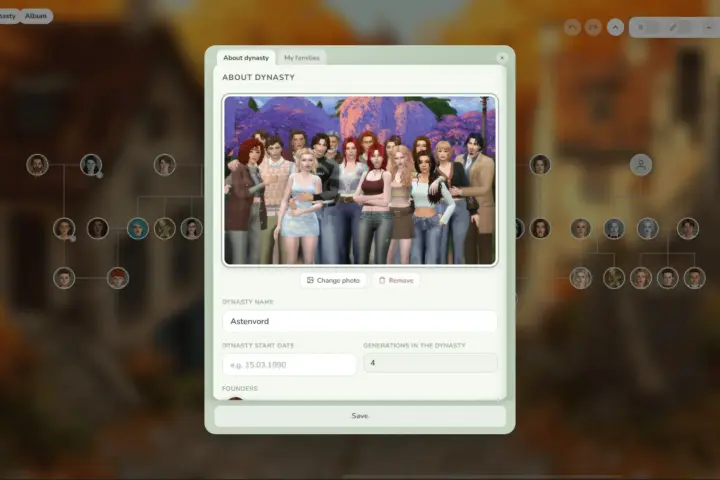Select the bearded man avatar at far left

click(37, 165)
